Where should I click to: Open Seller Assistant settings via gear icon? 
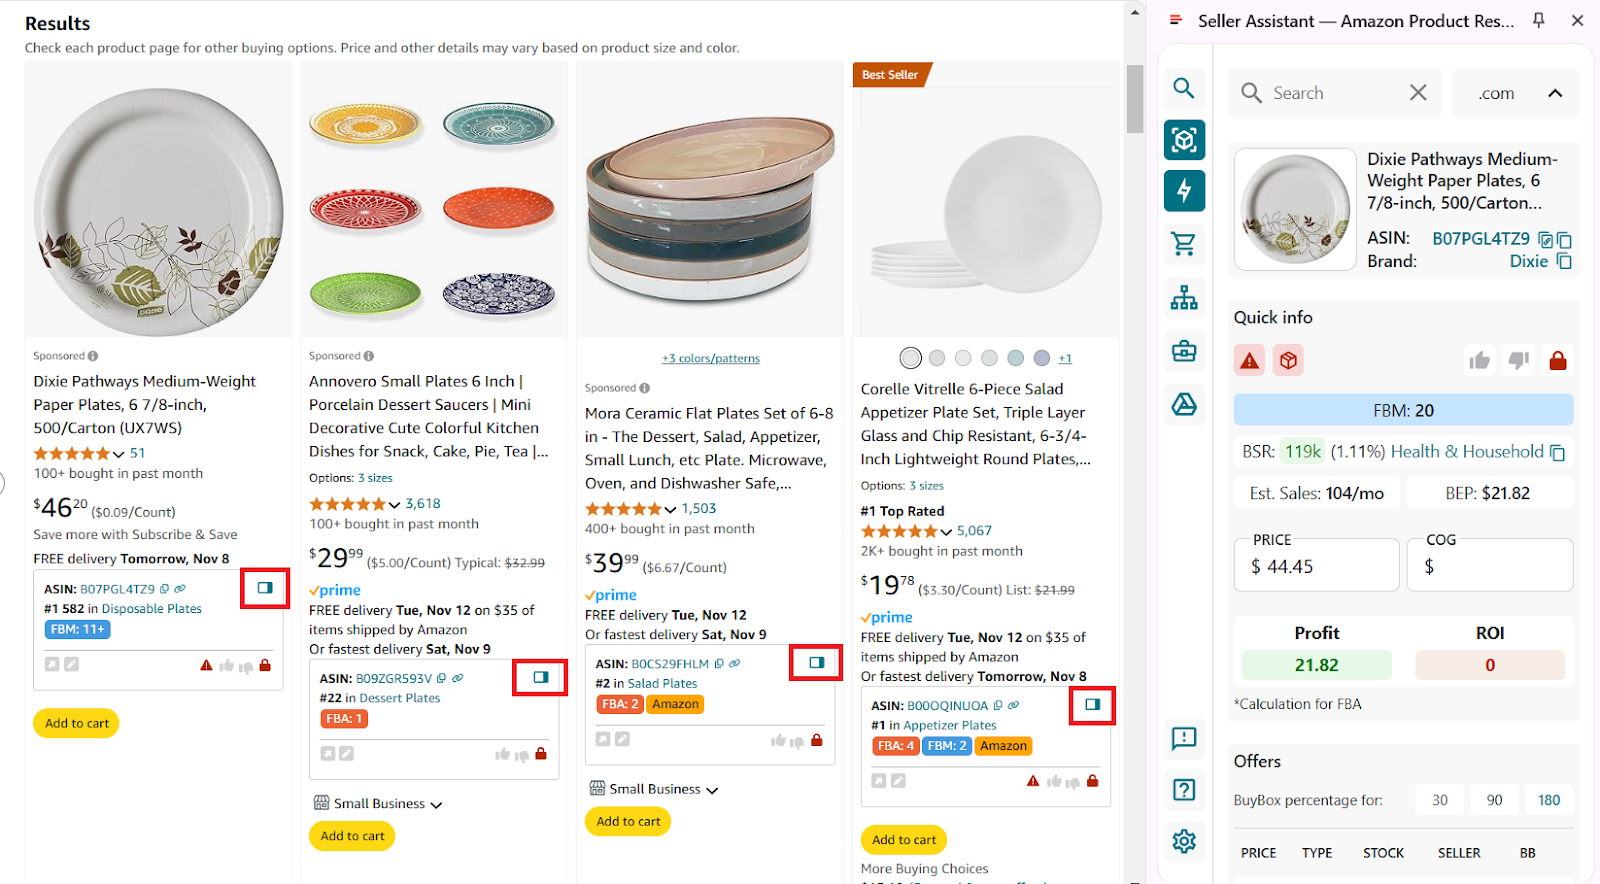[1184, 842]
